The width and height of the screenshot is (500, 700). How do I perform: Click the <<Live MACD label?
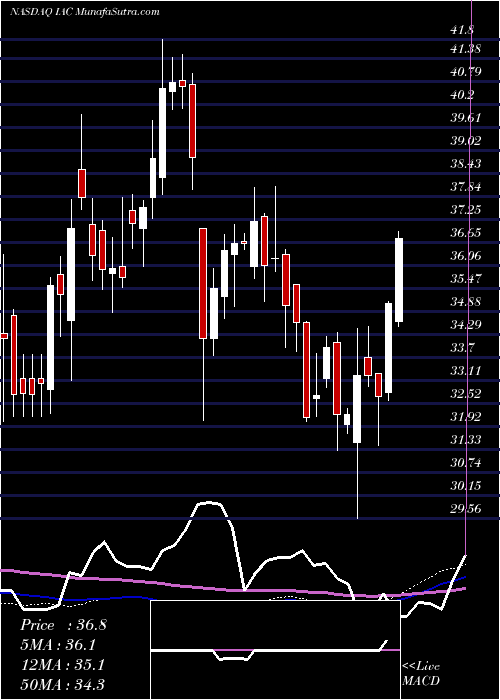[x=421, y=673]
